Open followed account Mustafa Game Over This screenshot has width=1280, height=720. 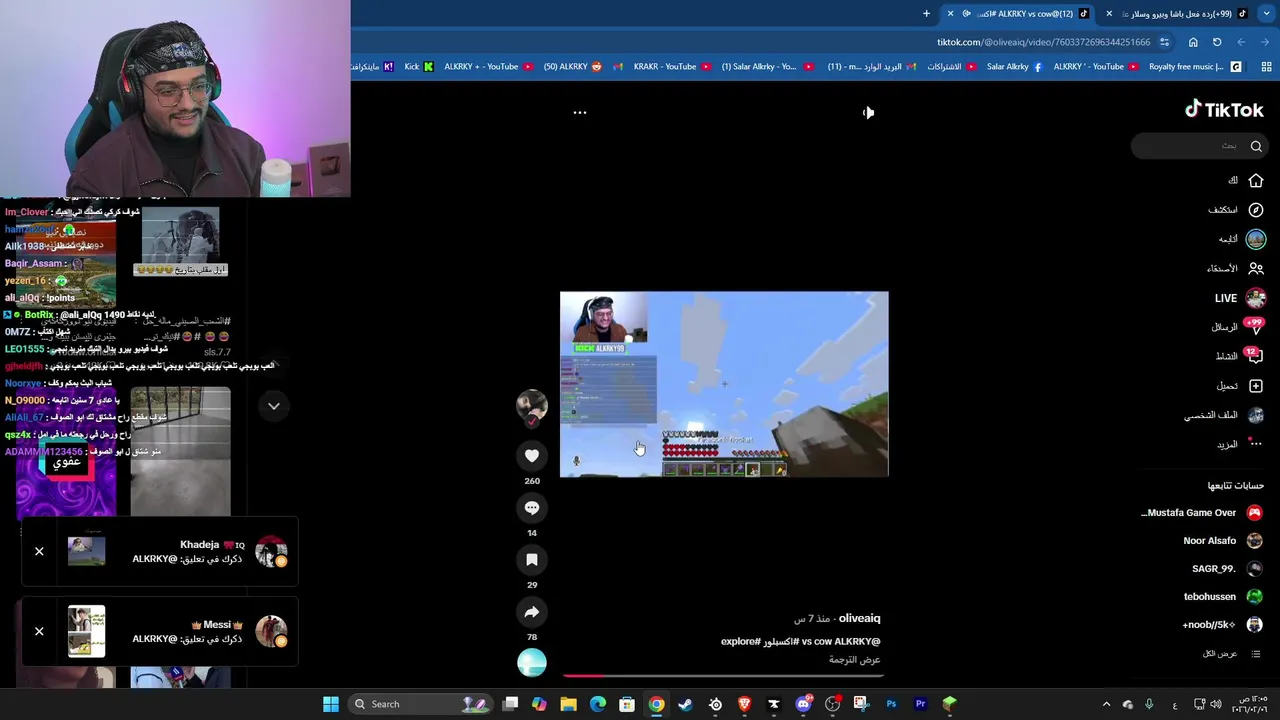(1202, 513)
